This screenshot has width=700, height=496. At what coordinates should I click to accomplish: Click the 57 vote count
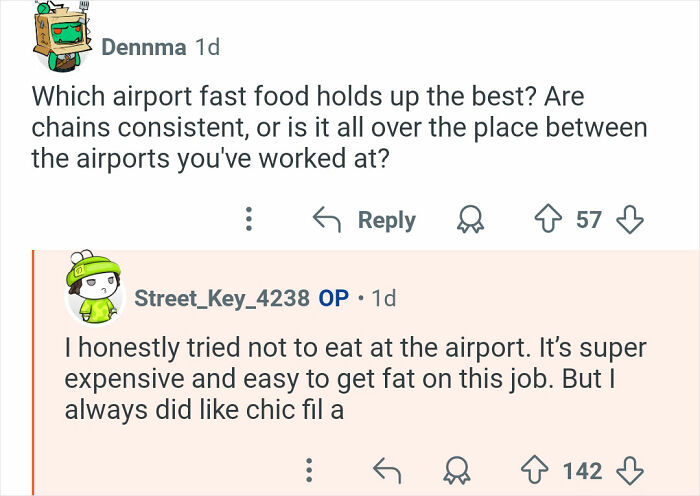(589, 220)
